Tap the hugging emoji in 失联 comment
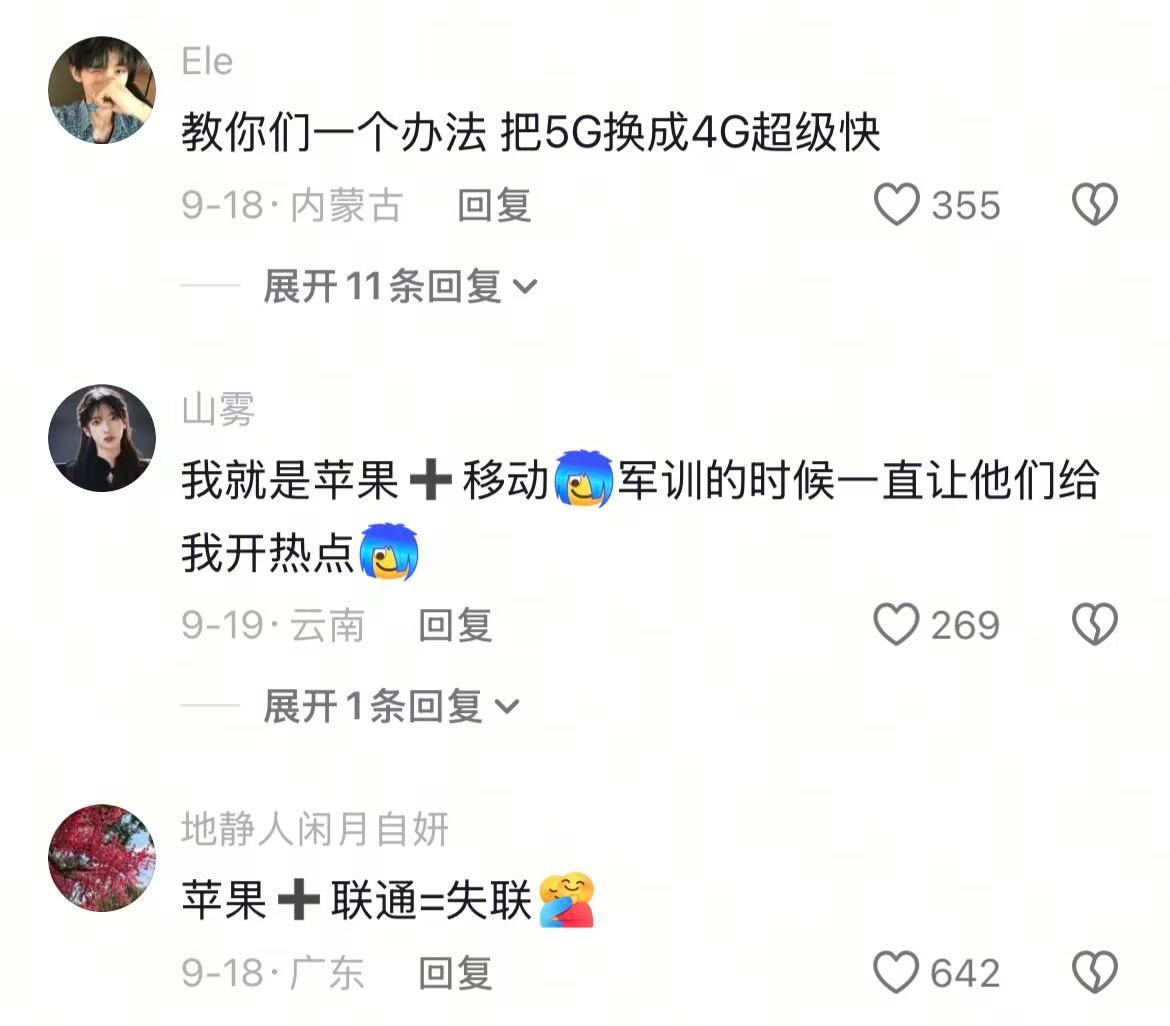The image size is (1170, 1026). point(566,899)
